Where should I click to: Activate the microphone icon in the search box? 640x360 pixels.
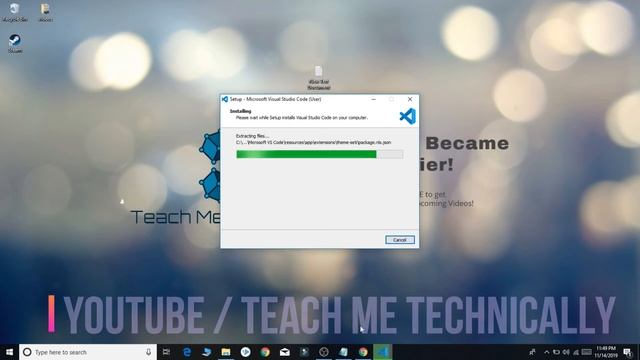pos(148,352)
